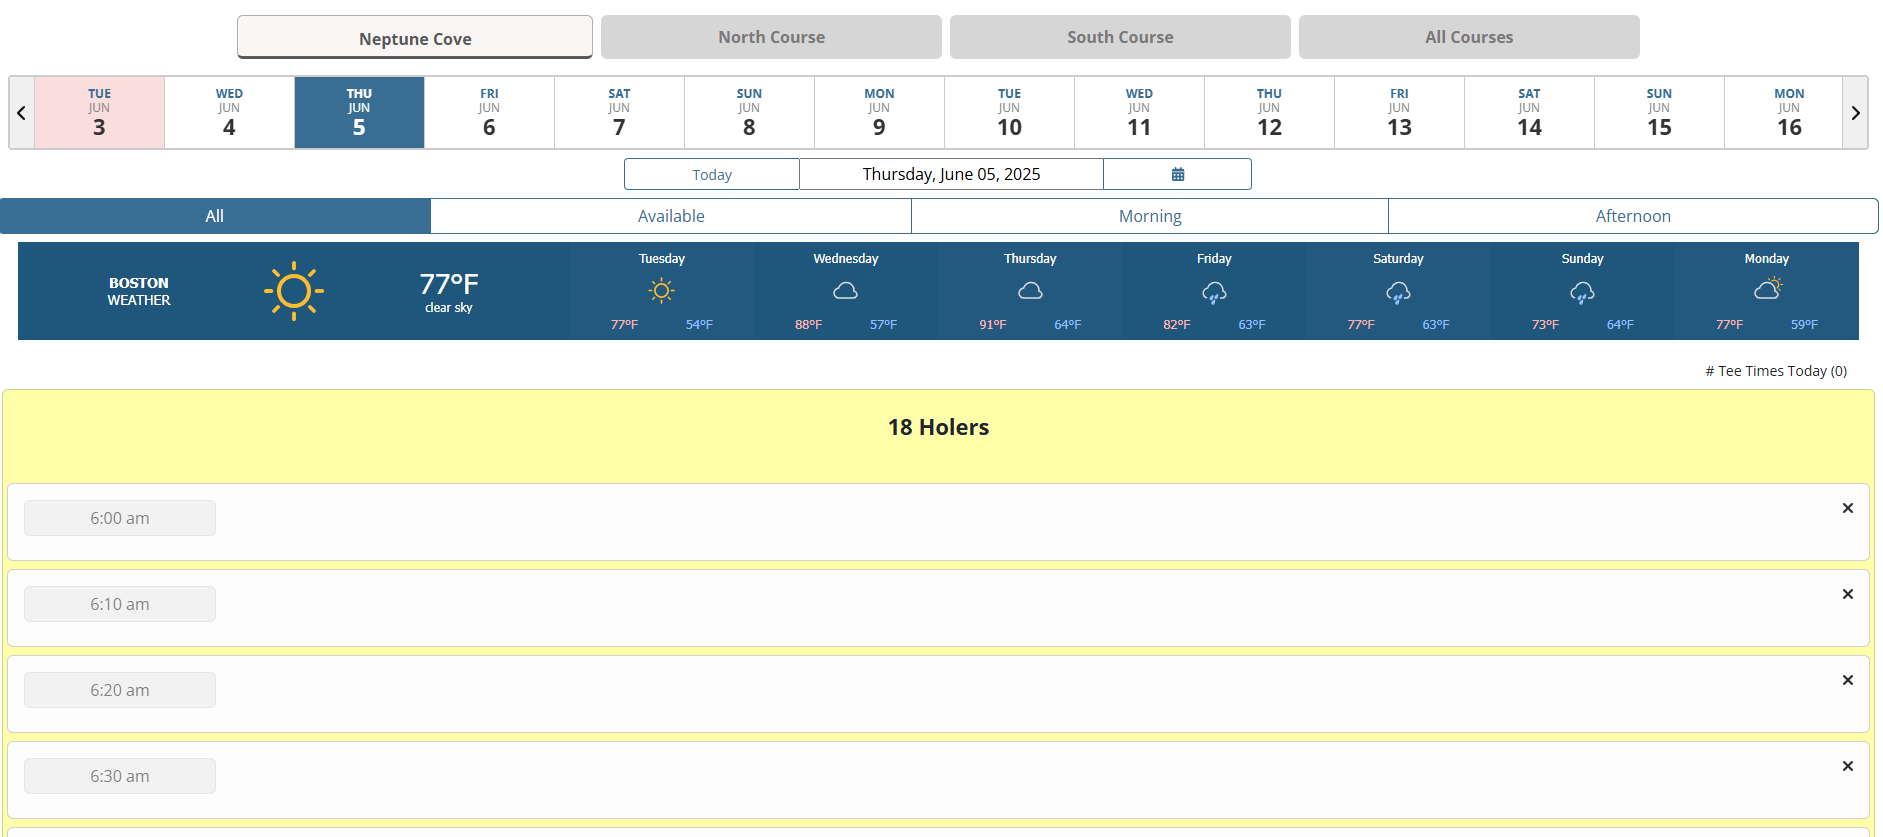This screenshot has width=1883, height=837.
Task: Switch to the North Course tab
Action: click(771, 37)
